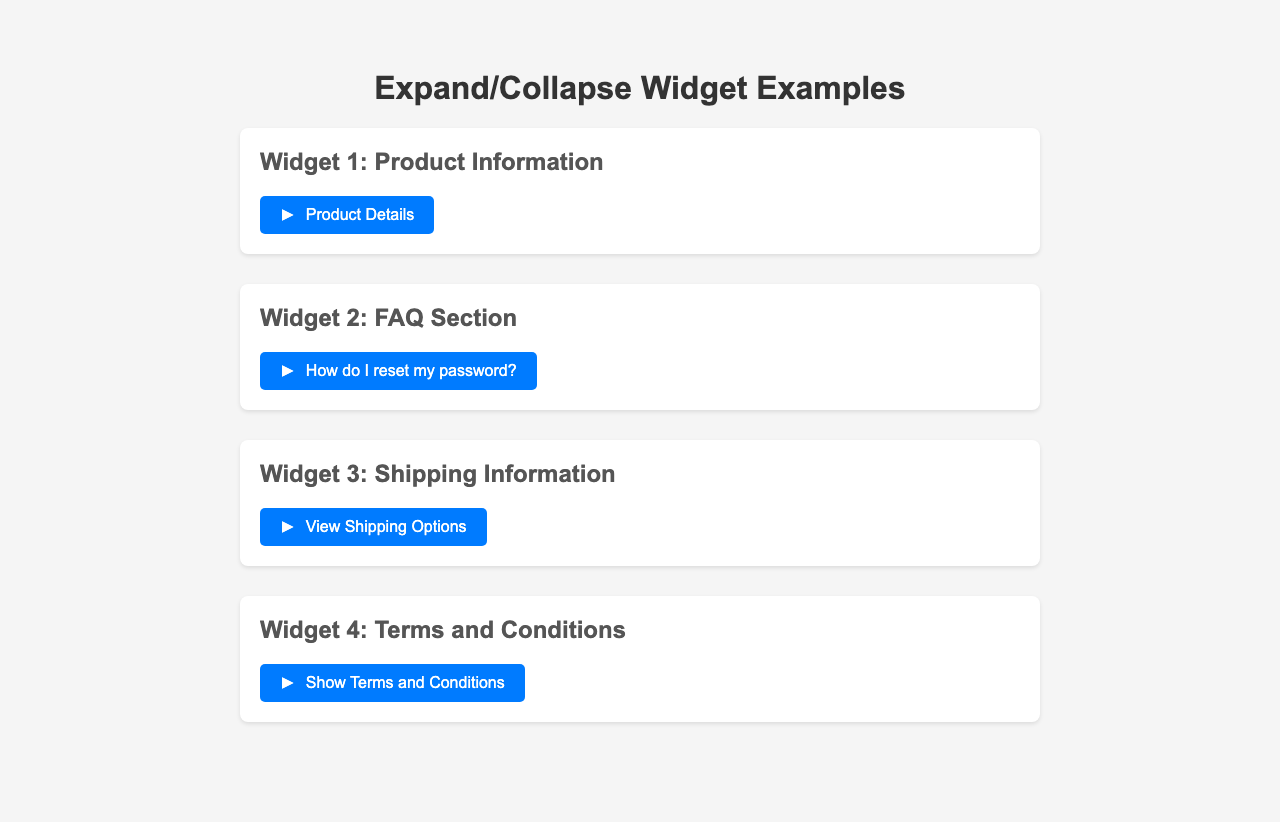1280x822 pixels.
Task: Click the triangle arrow beside Product Details
Action: click(288, 215)
